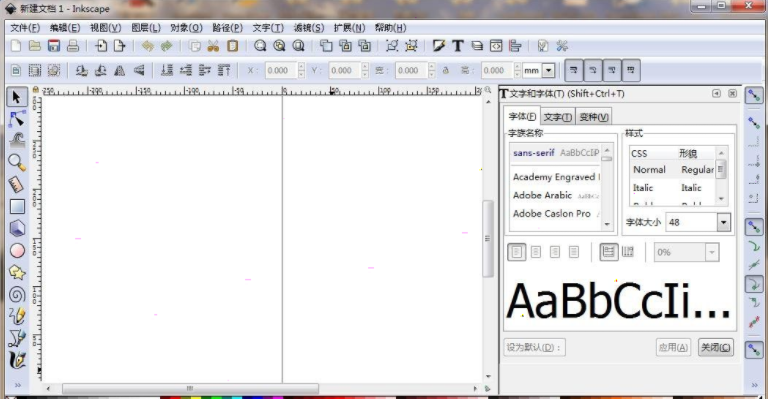The height and width of the screenshot is (399, 768).
Task: Expand more tools at toolbox bottom
Action: pyautogui.click(x=17, y=385)
